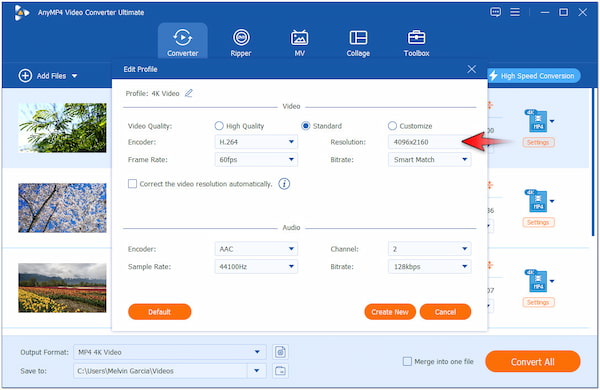Click the snapshot settings icon beside Output Format
Viewport: 600px width, 390px height.
280,352
